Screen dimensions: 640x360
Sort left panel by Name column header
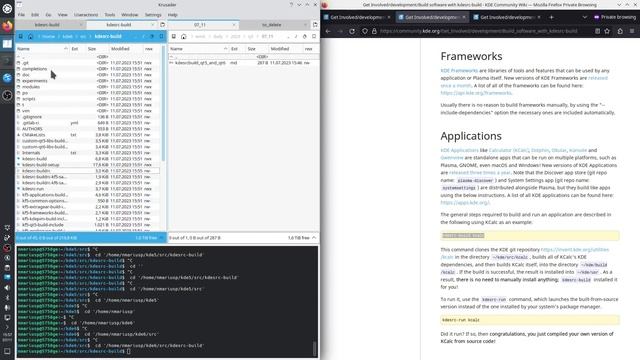(x=42, y=49)
